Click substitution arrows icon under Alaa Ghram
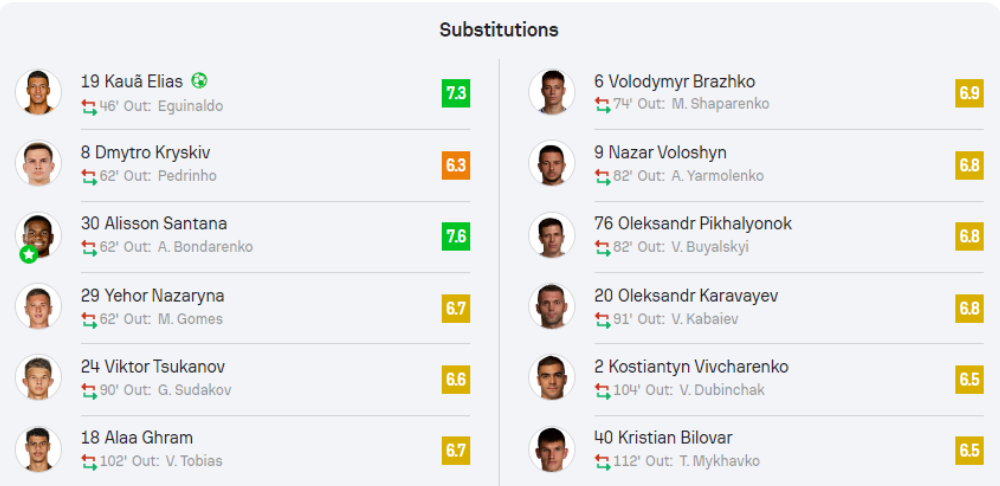The image size is (1000, 486). [89, 461]
